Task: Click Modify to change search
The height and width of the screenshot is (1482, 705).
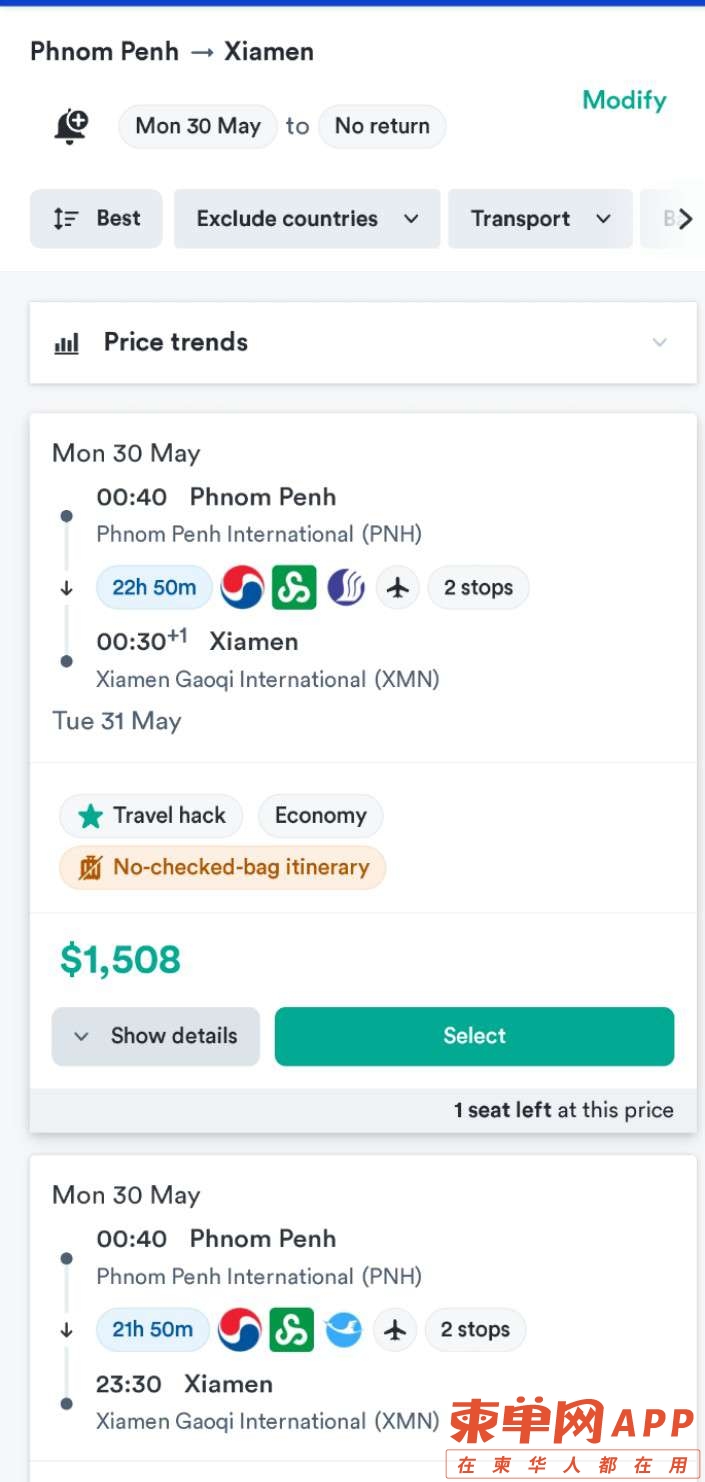Action: click(x=624, y=100)
